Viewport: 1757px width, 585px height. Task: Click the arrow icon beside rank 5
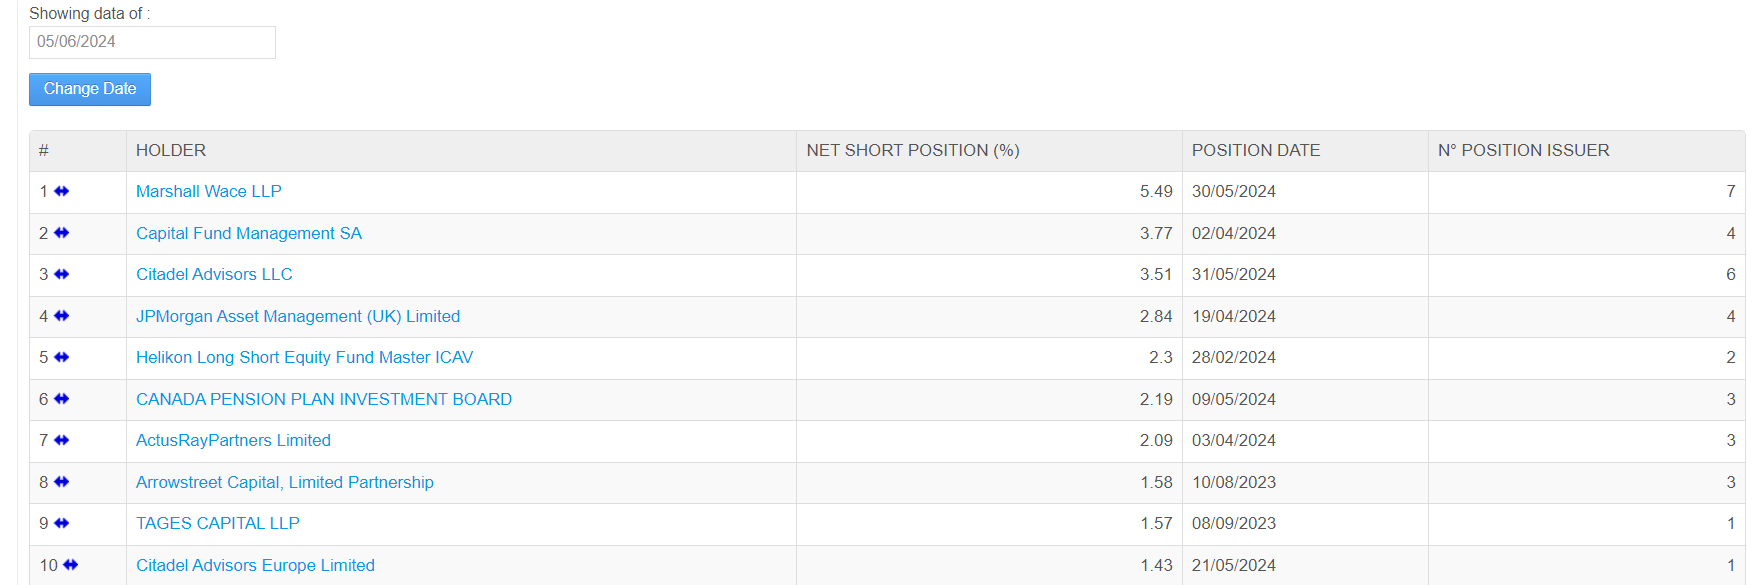(62, 357)
